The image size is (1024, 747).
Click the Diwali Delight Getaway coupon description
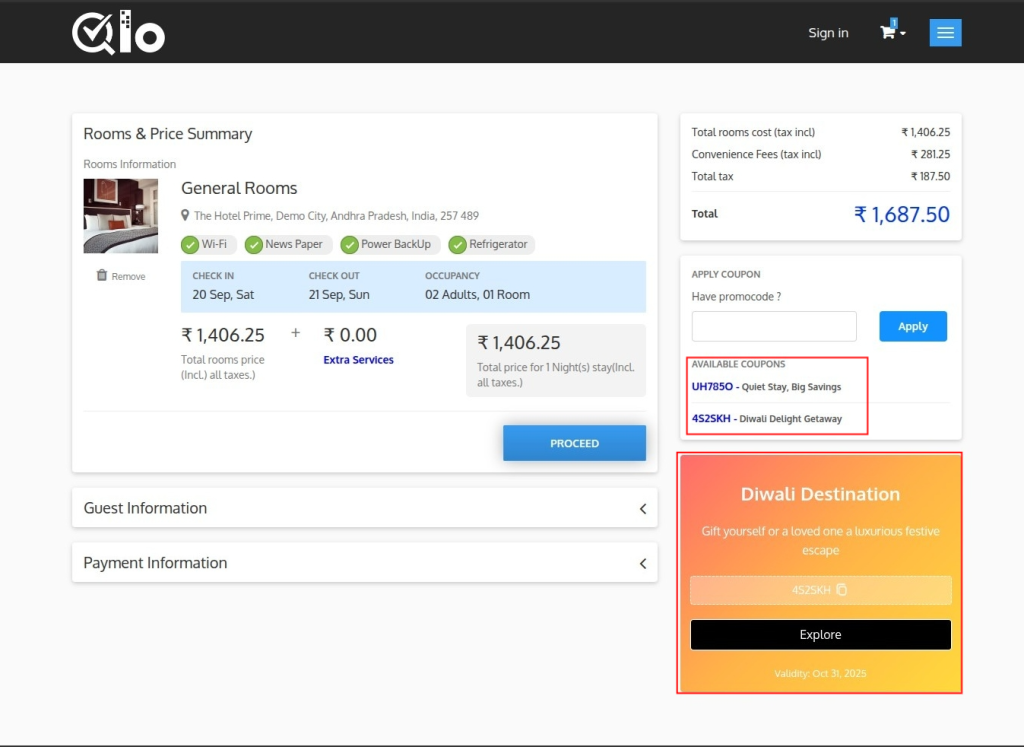790,419
